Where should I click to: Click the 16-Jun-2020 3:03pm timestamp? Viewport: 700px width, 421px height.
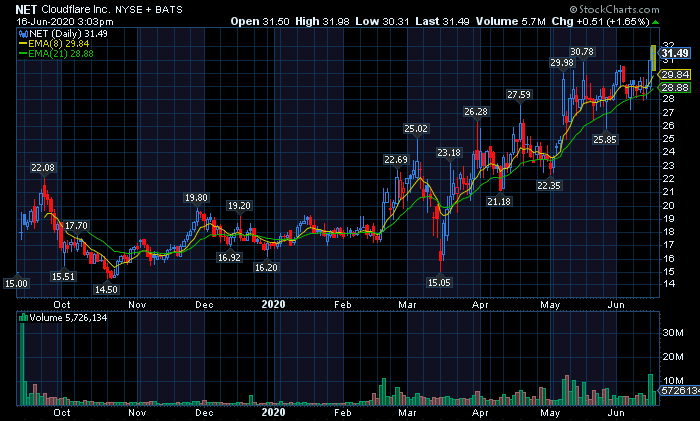click(65, 21)
